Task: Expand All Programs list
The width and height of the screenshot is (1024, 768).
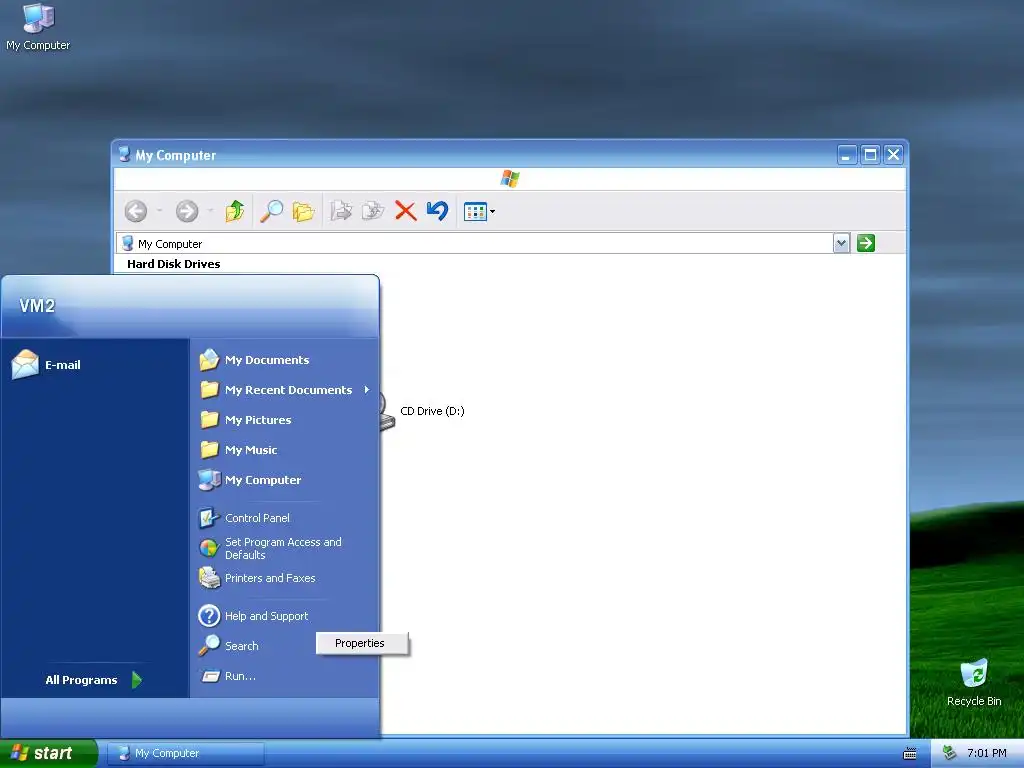Action: click(x=93, y=680)
